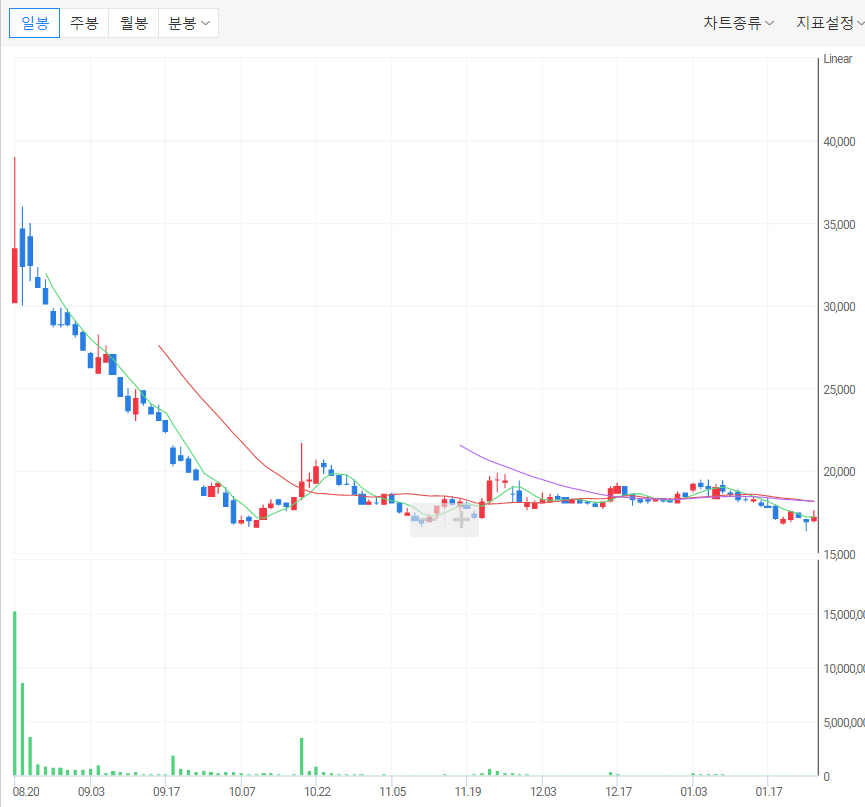Open the 분봉 minute chart dropdown

tap(188, 23)
